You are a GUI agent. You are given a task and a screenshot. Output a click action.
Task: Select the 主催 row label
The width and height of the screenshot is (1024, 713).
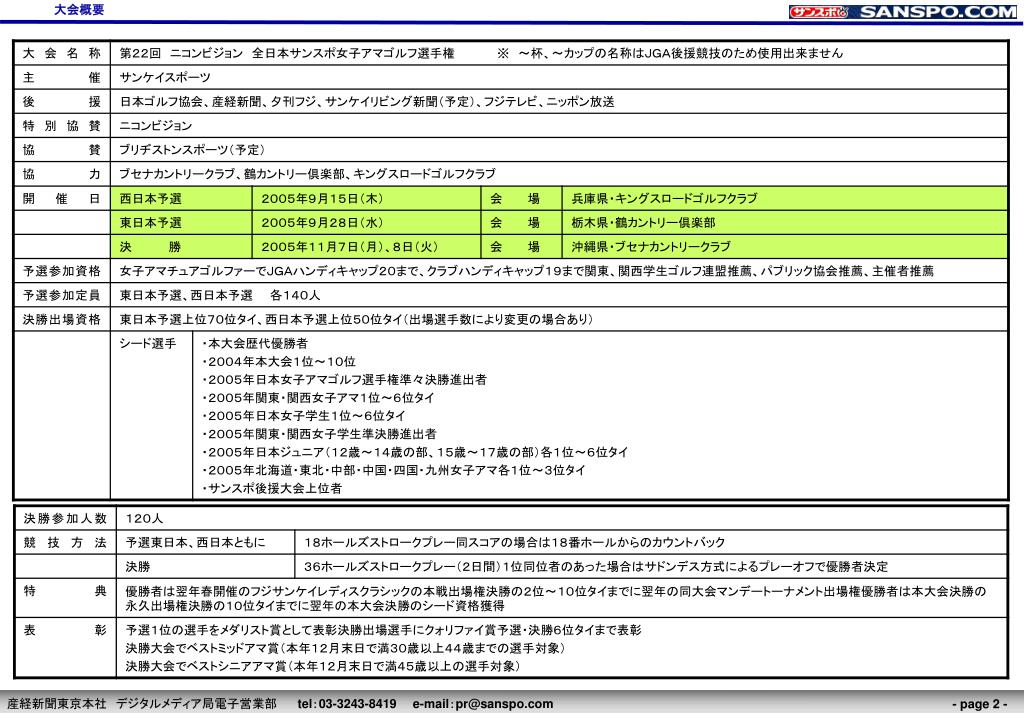62,78
